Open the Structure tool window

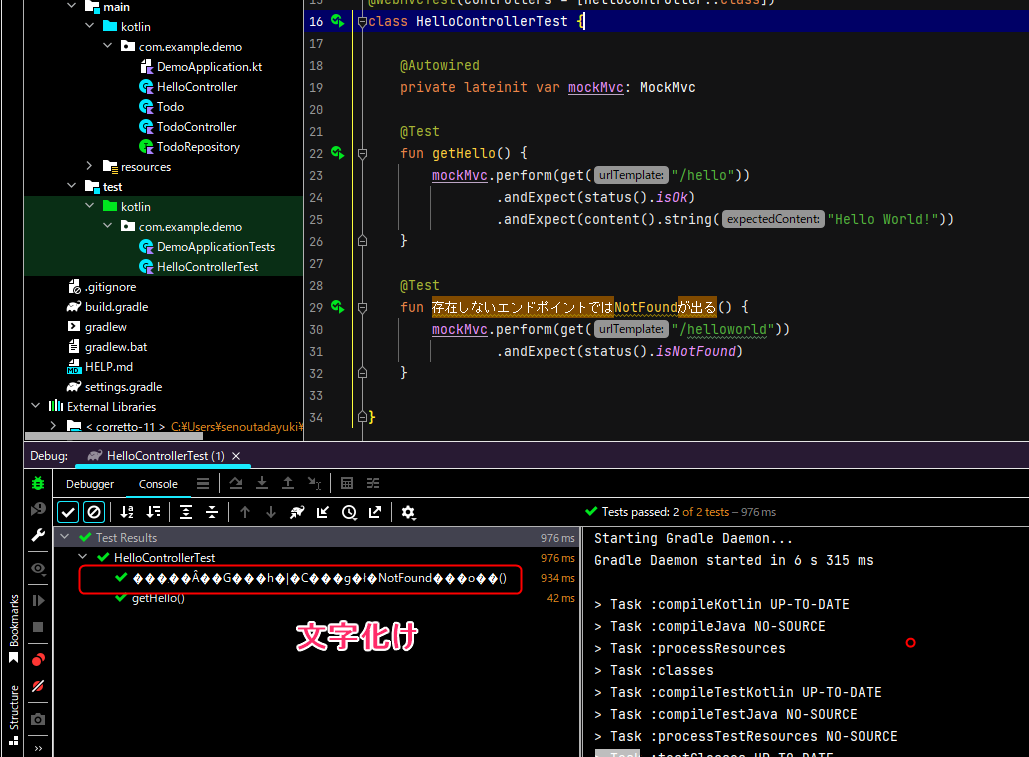[14, 715]
